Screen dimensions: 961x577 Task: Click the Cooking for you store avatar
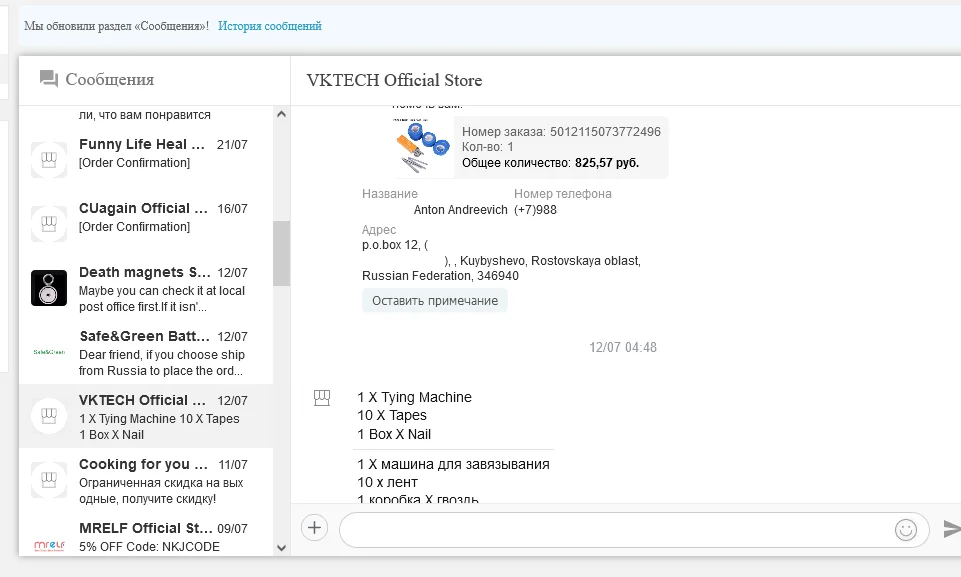coord(49,480)
